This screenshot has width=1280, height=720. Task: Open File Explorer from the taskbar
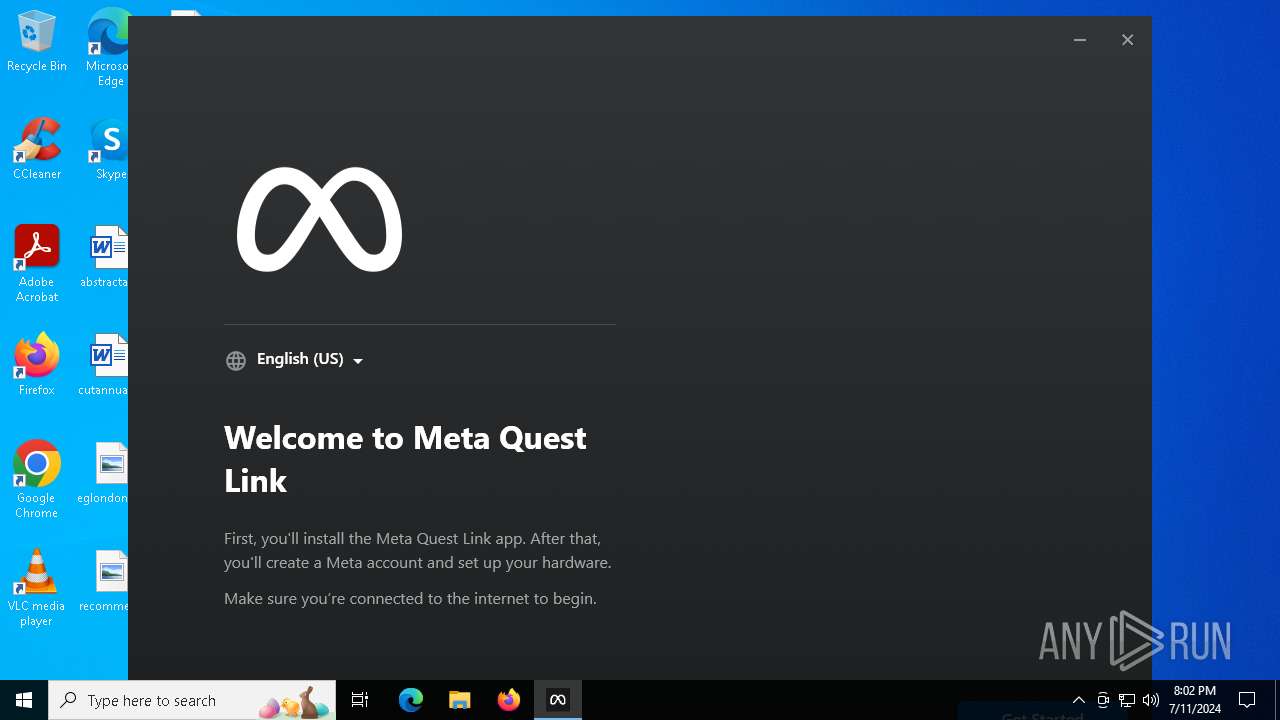[x=460, y=700]
